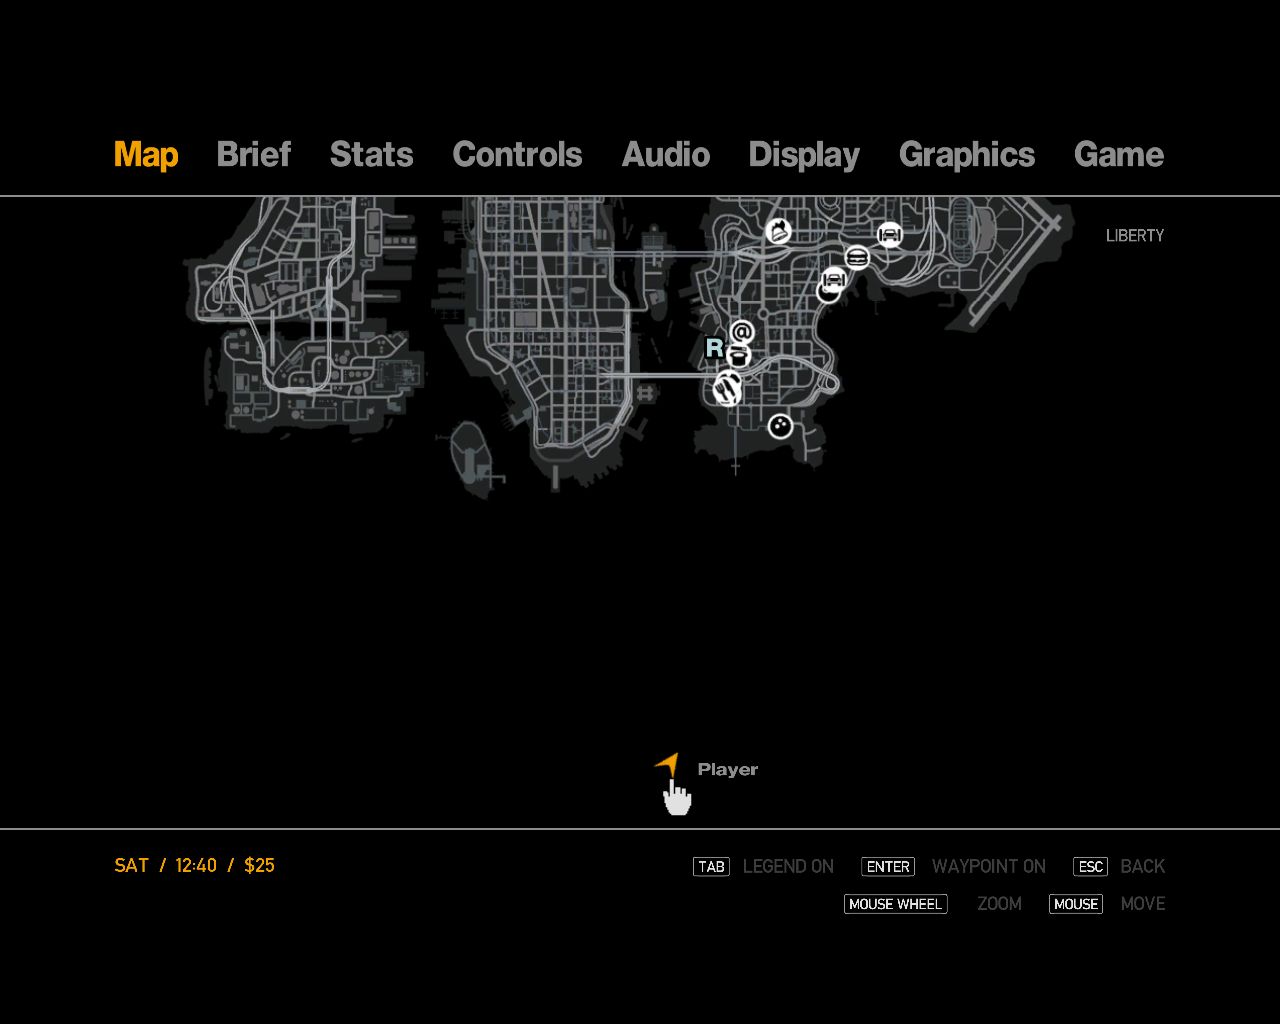This screenshot has height=1024, width=1280.
Task: Toggle LEGEND ON label
Action: point(788,867)
